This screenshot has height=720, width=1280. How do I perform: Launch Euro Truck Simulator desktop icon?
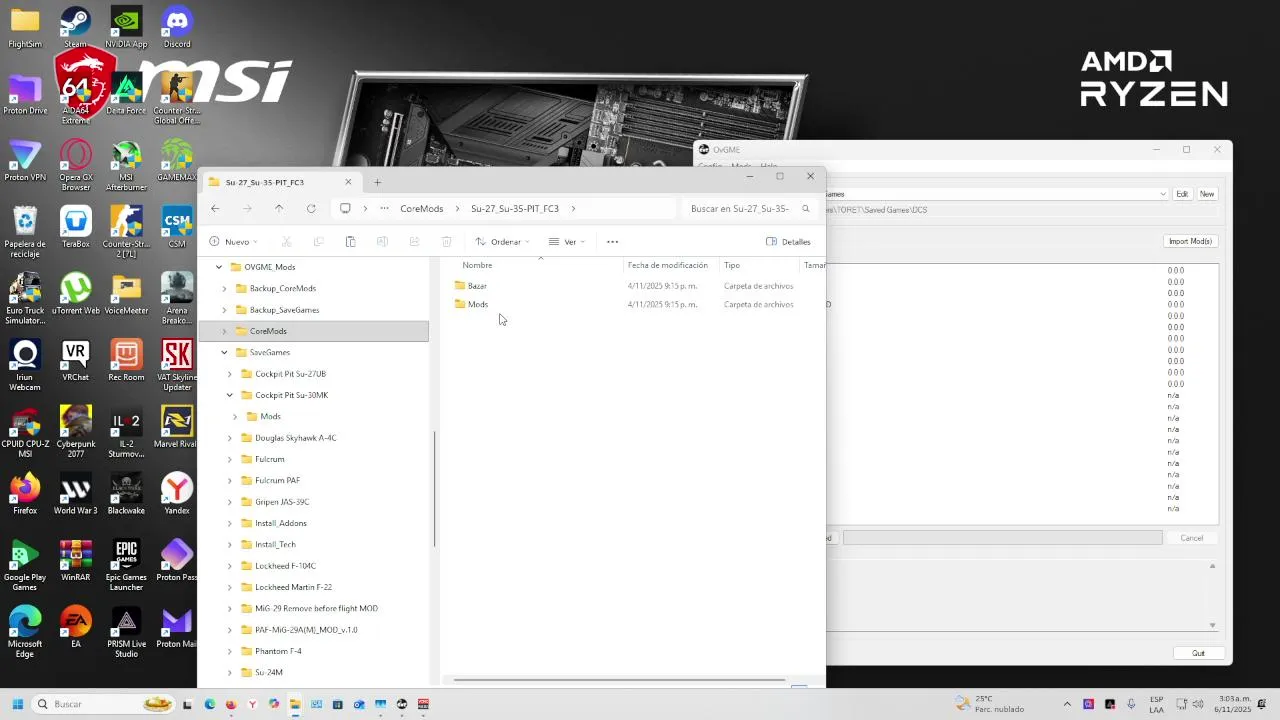pos(25,299)
